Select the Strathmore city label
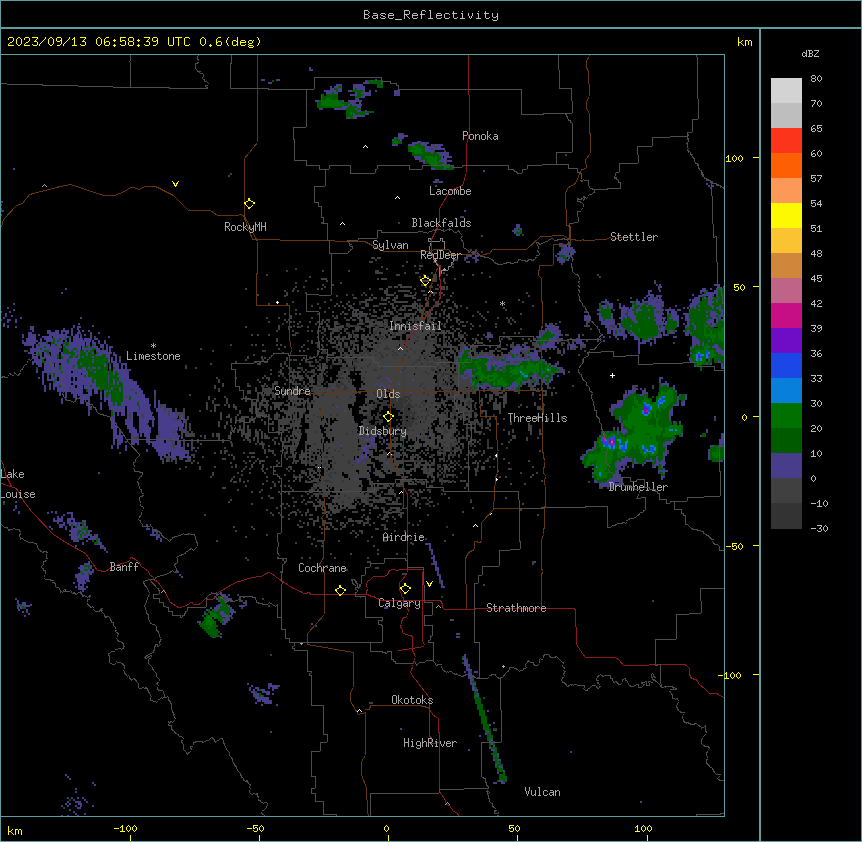This screenshot has width=862, height=842. click(516, 608)
